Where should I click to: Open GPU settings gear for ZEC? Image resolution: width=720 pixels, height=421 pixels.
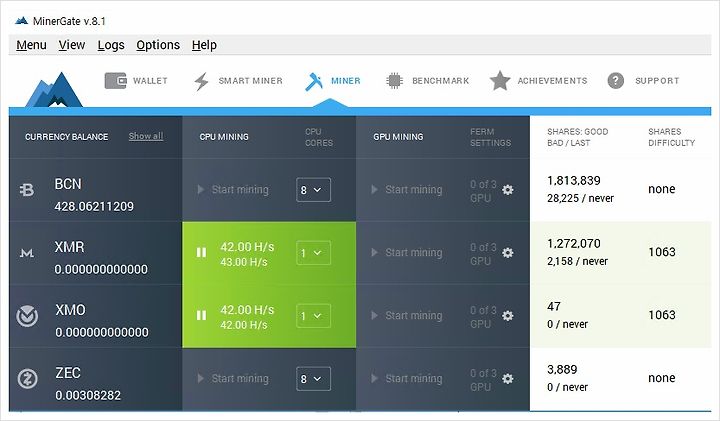click(x=507, y=378)
